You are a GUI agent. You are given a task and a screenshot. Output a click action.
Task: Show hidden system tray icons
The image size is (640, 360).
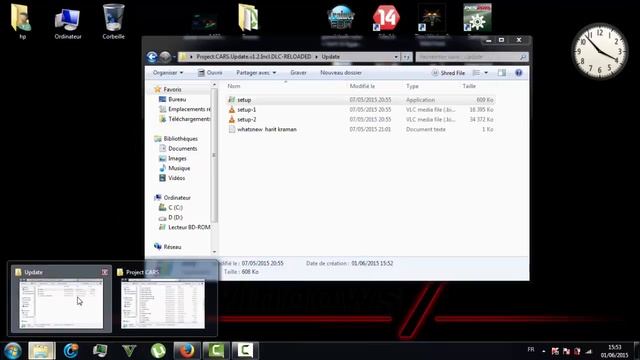coord(544,351)
